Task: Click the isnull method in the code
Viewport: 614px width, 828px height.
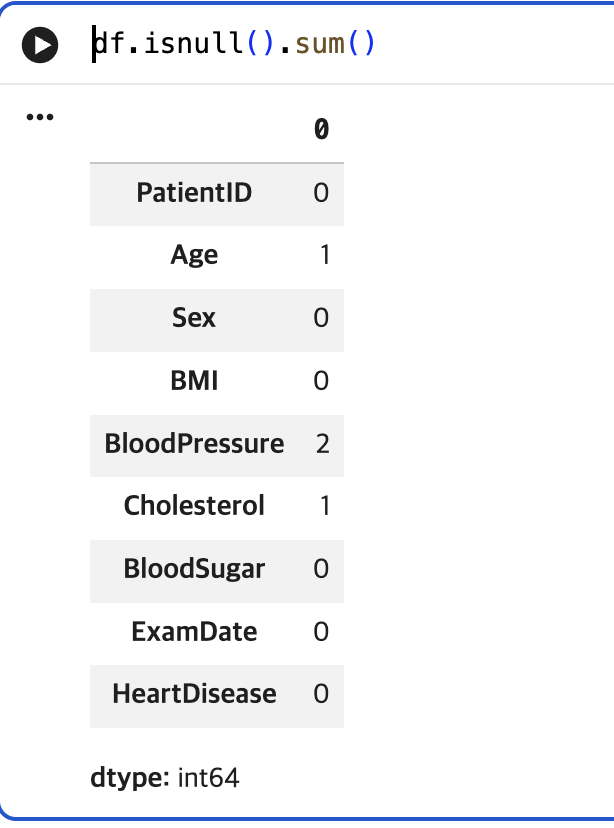Action: [x=194, y=43]
